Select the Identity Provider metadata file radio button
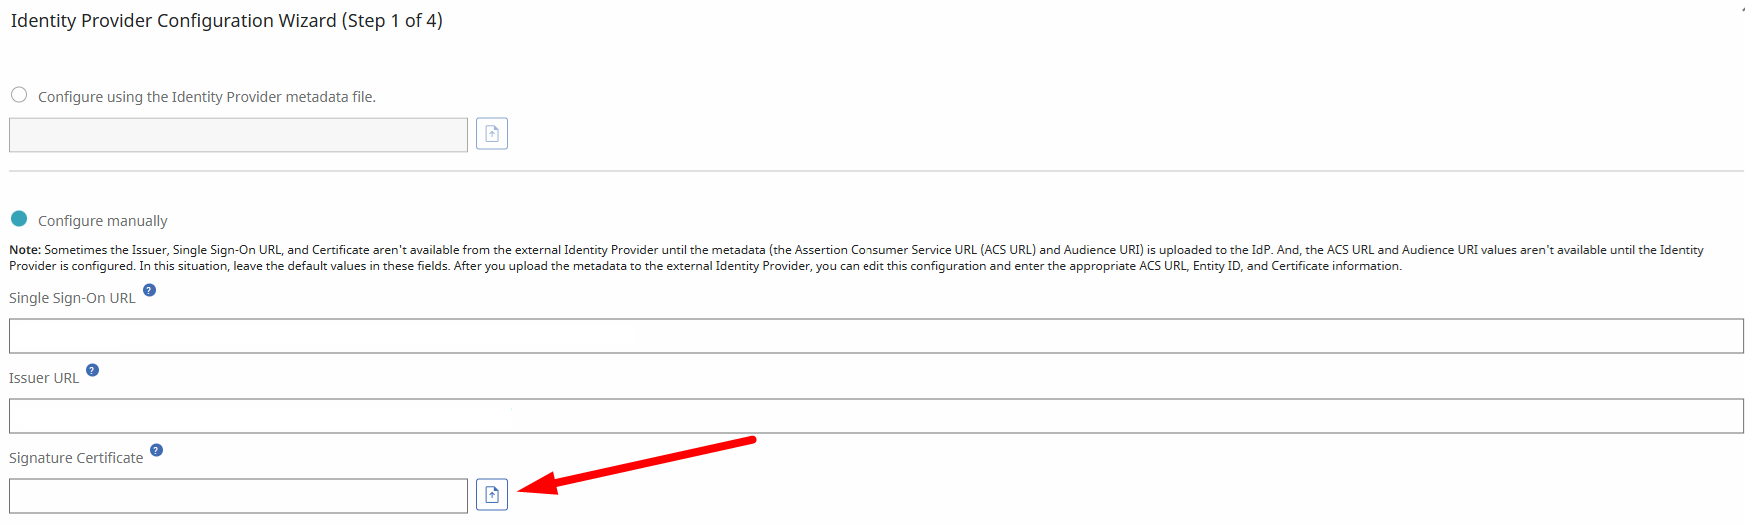 (19, 95)
